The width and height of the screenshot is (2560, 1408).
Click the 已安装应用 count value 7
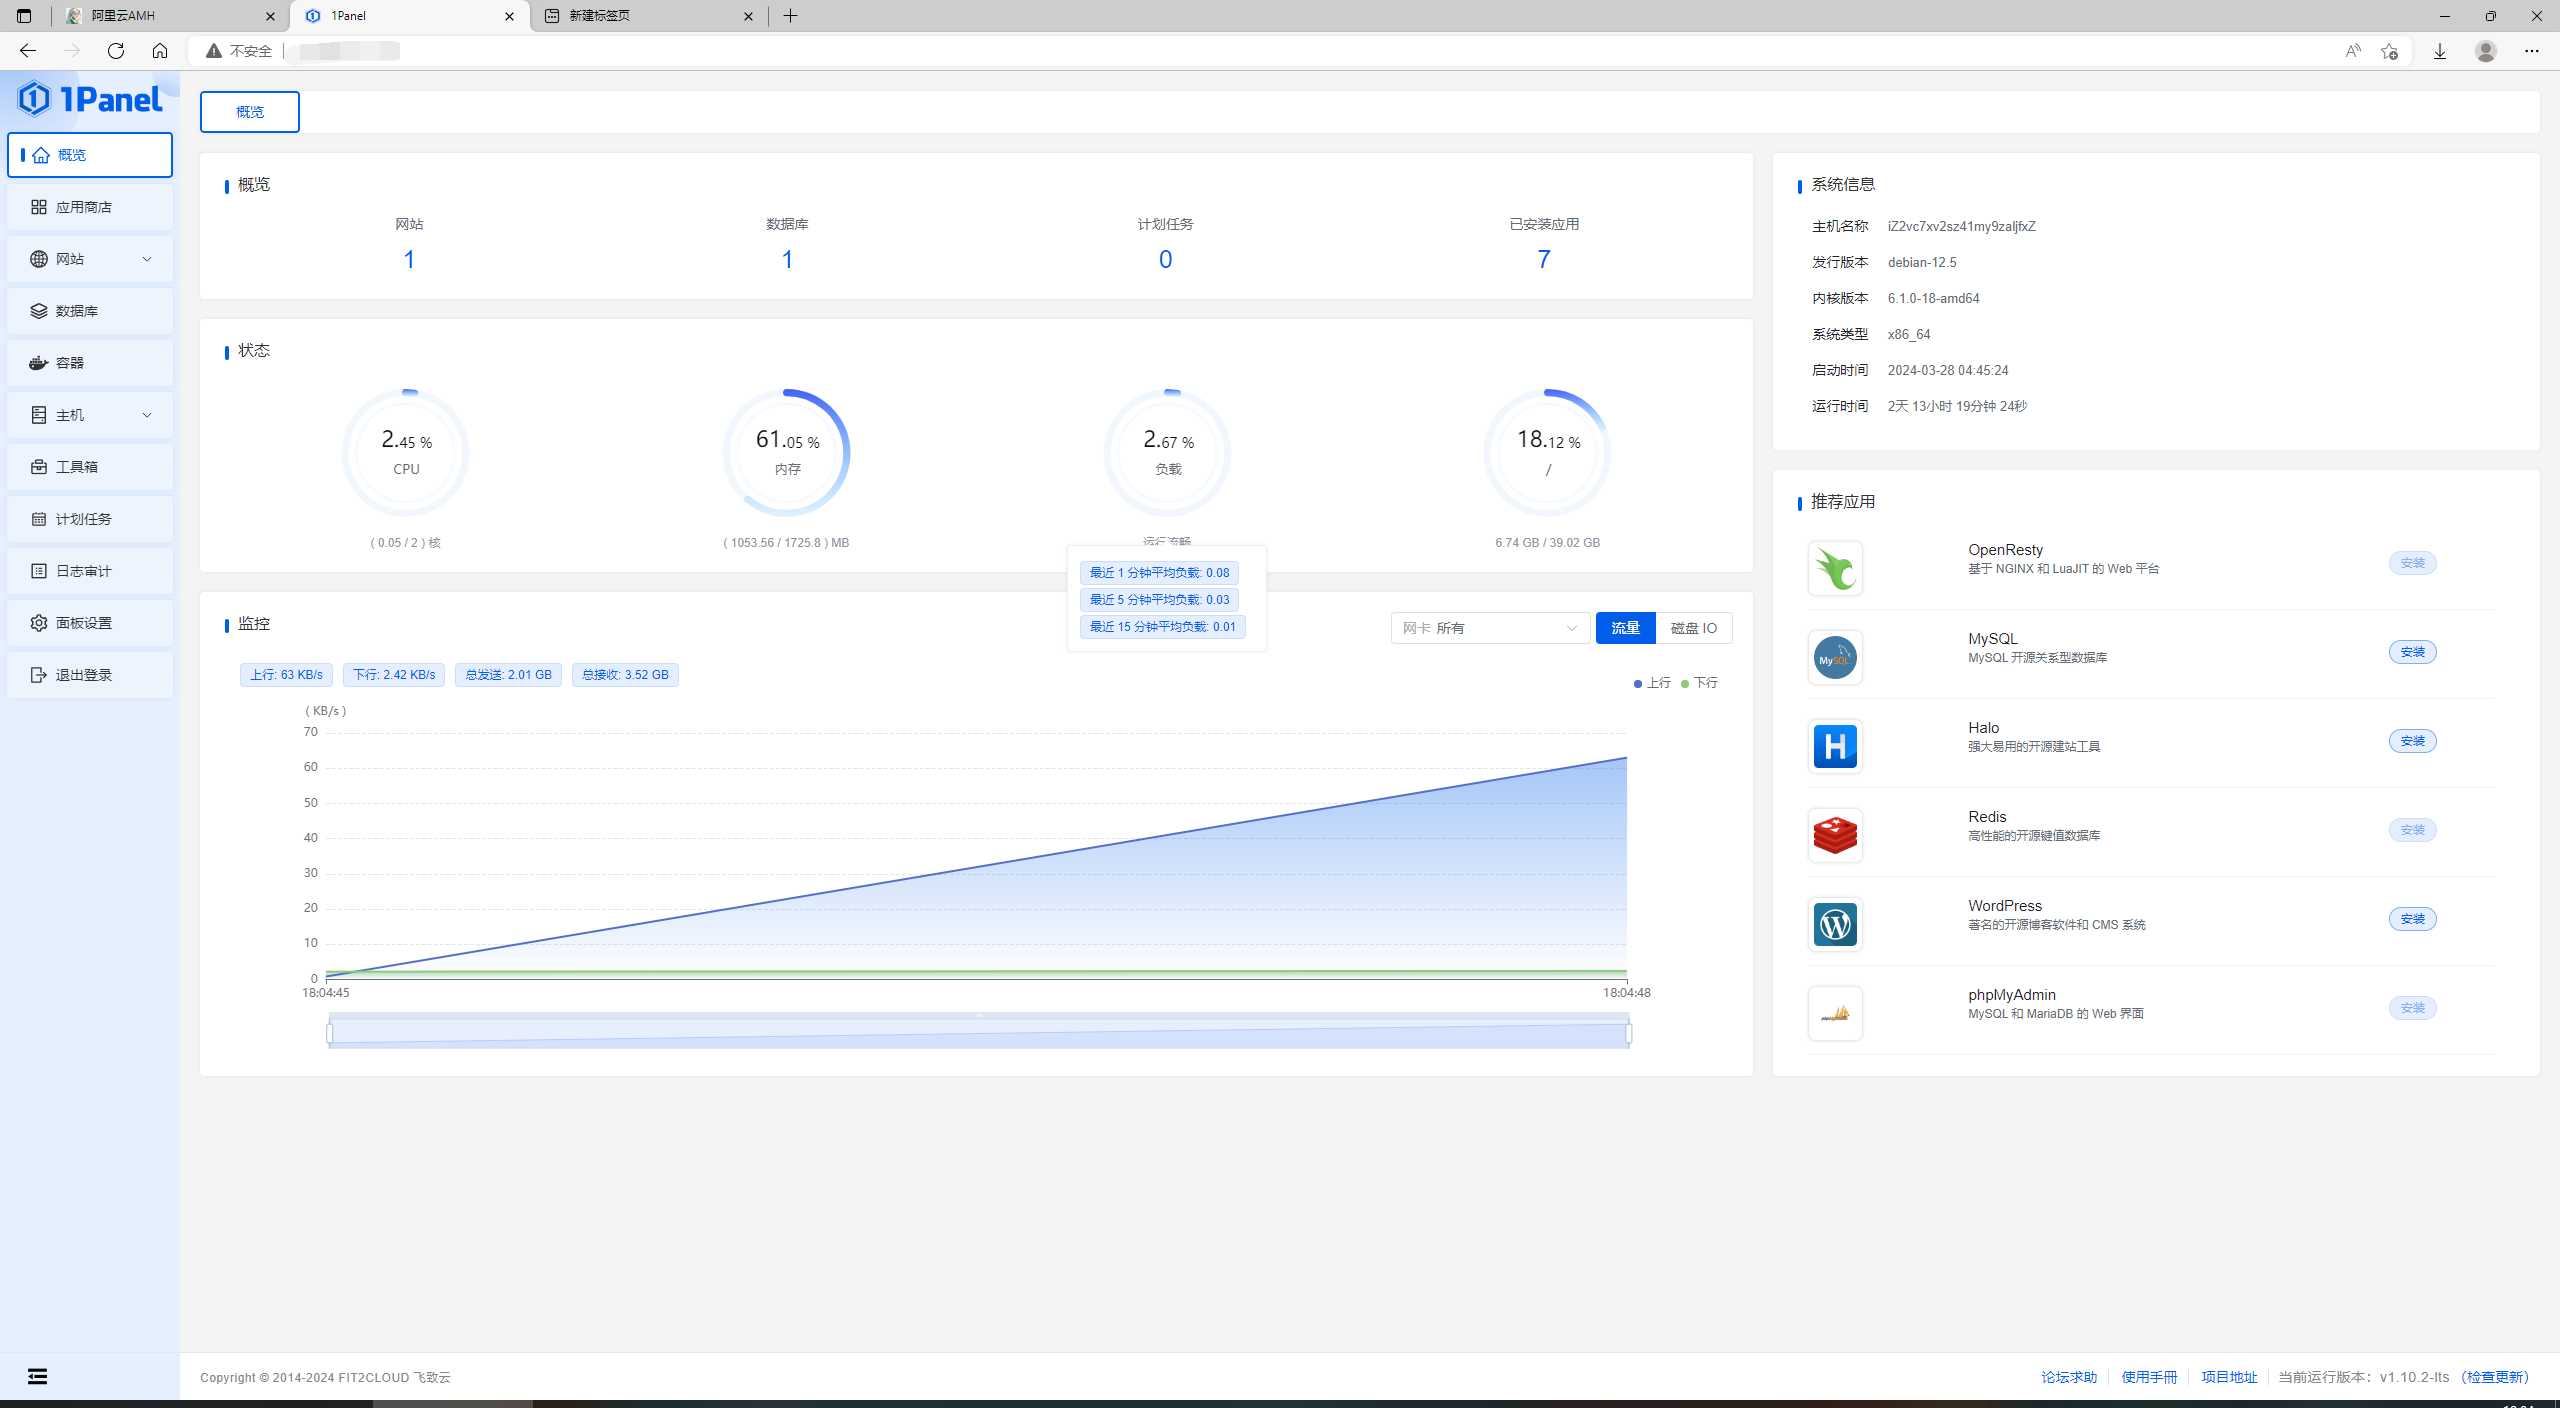pyautogui.click(x=1544, y=260)
